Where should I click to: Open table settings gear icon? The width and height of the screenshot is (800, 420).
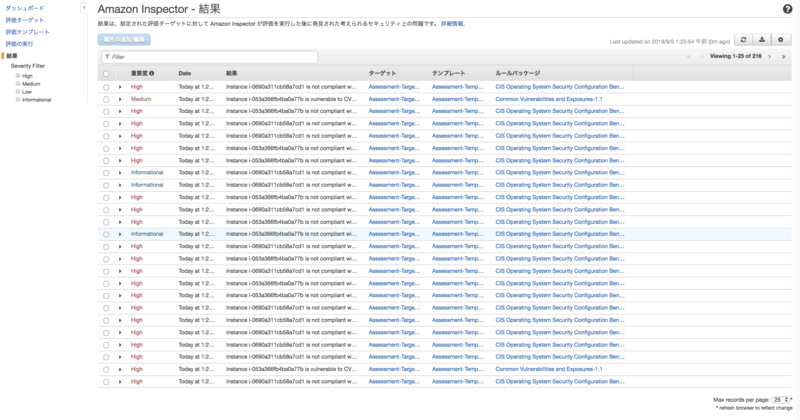pos(780,40)
